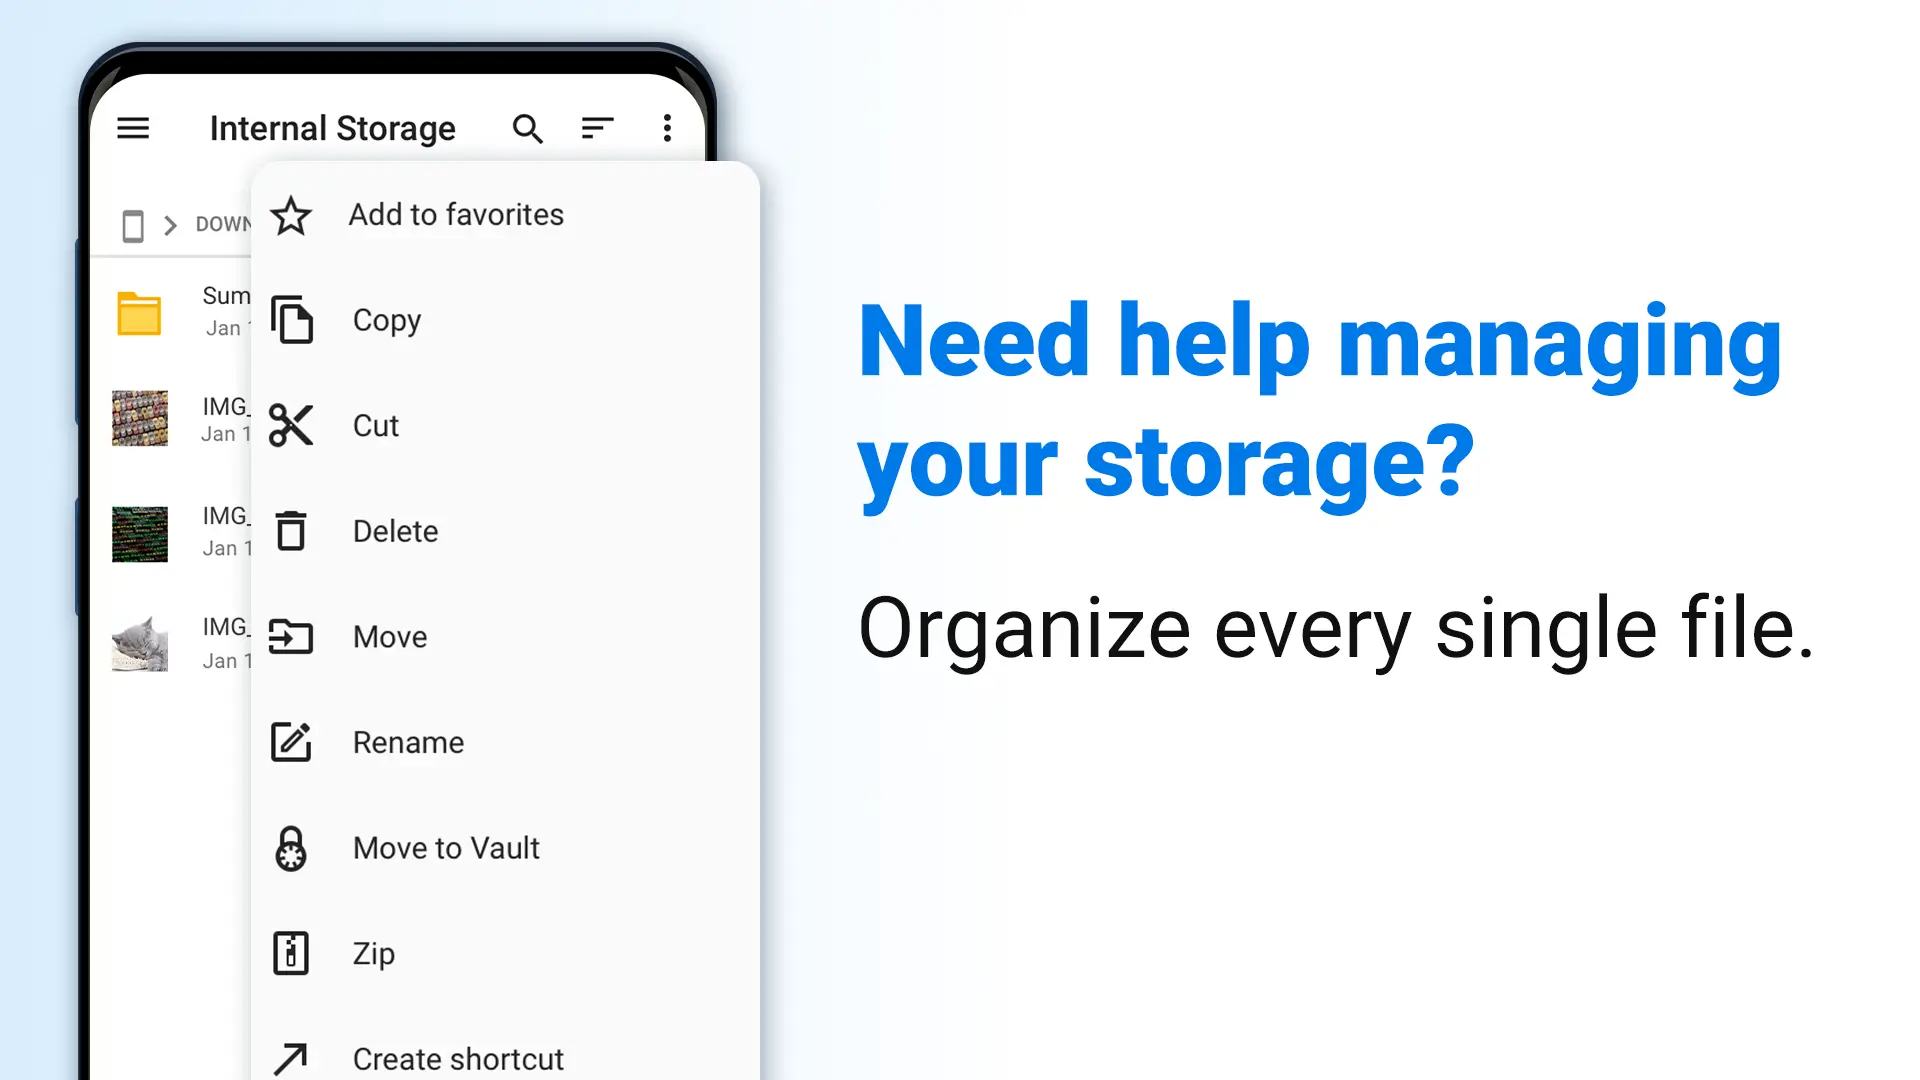
Task: Select the Move context menu entry
Action: pos(389,636)
